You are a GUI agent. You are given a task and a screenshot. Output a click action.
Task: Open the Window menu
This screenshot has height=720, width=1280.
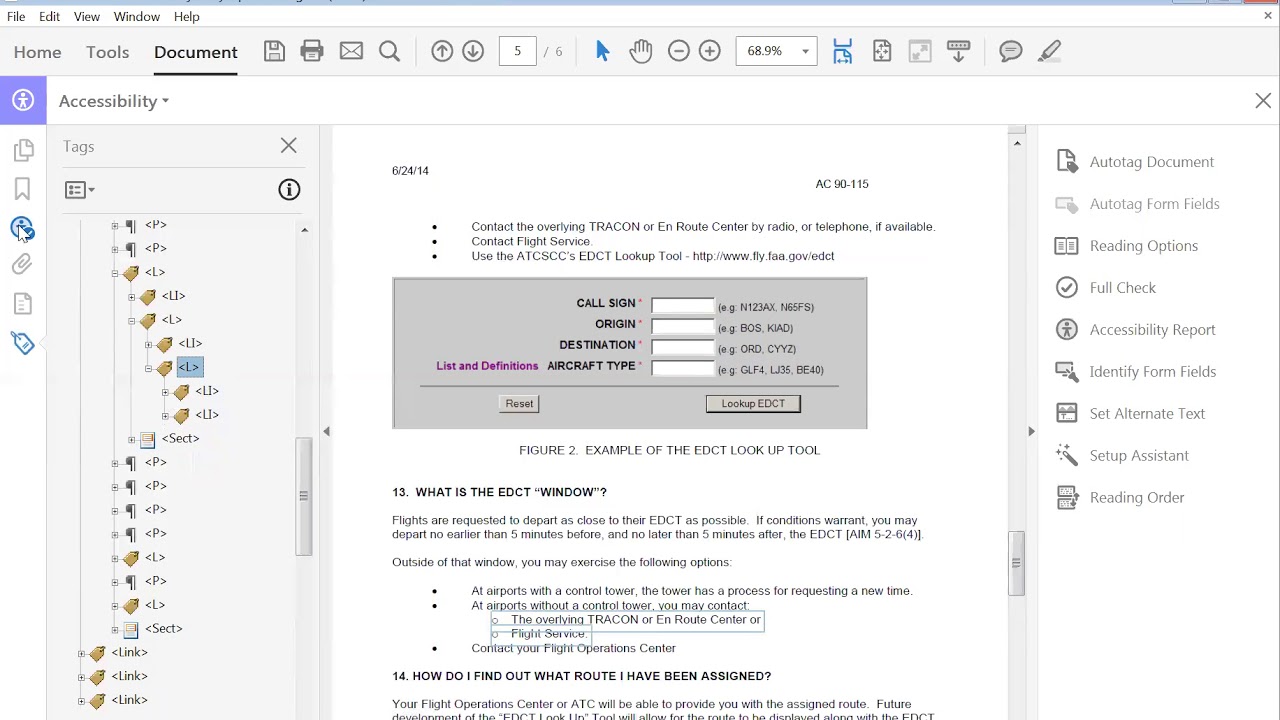click(137, 17)
